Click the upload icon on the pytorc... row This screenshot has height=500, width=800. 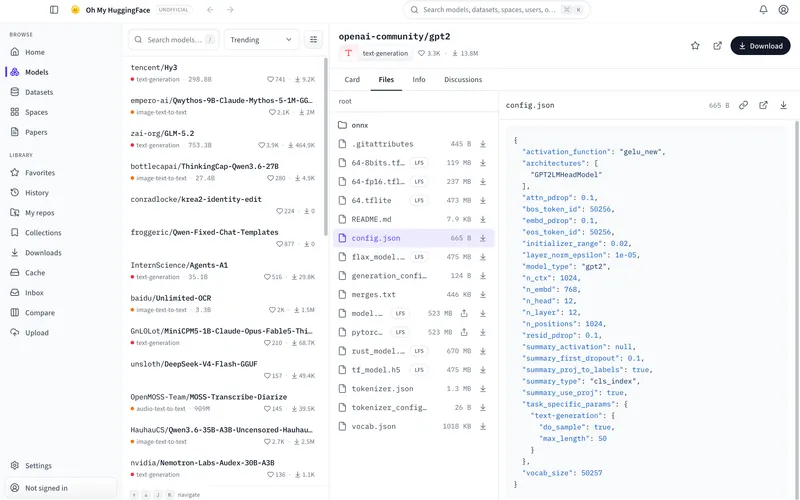click(464, 332)
